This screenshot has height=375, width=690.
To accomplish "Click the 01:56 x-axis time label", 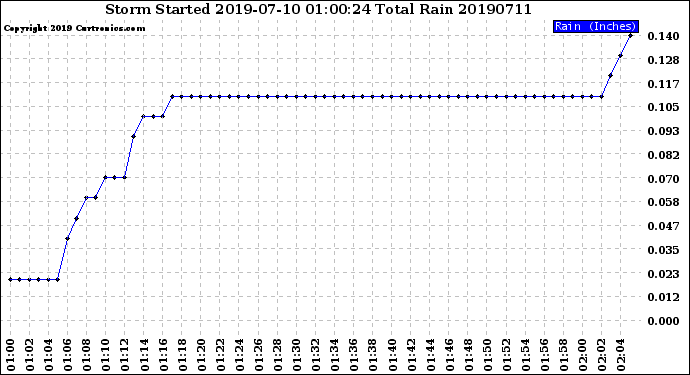I will [544, 355].
